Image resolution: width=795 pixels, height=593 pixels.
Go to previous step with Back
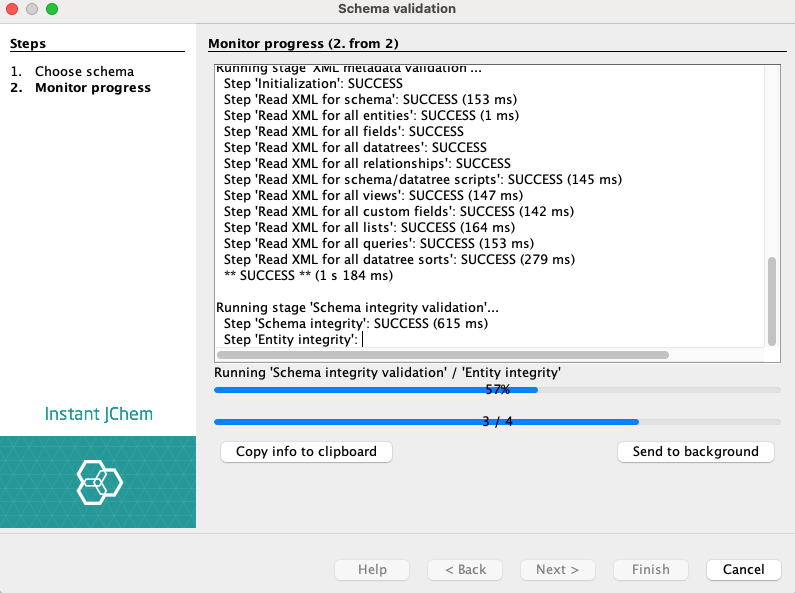tap(465, 569)
